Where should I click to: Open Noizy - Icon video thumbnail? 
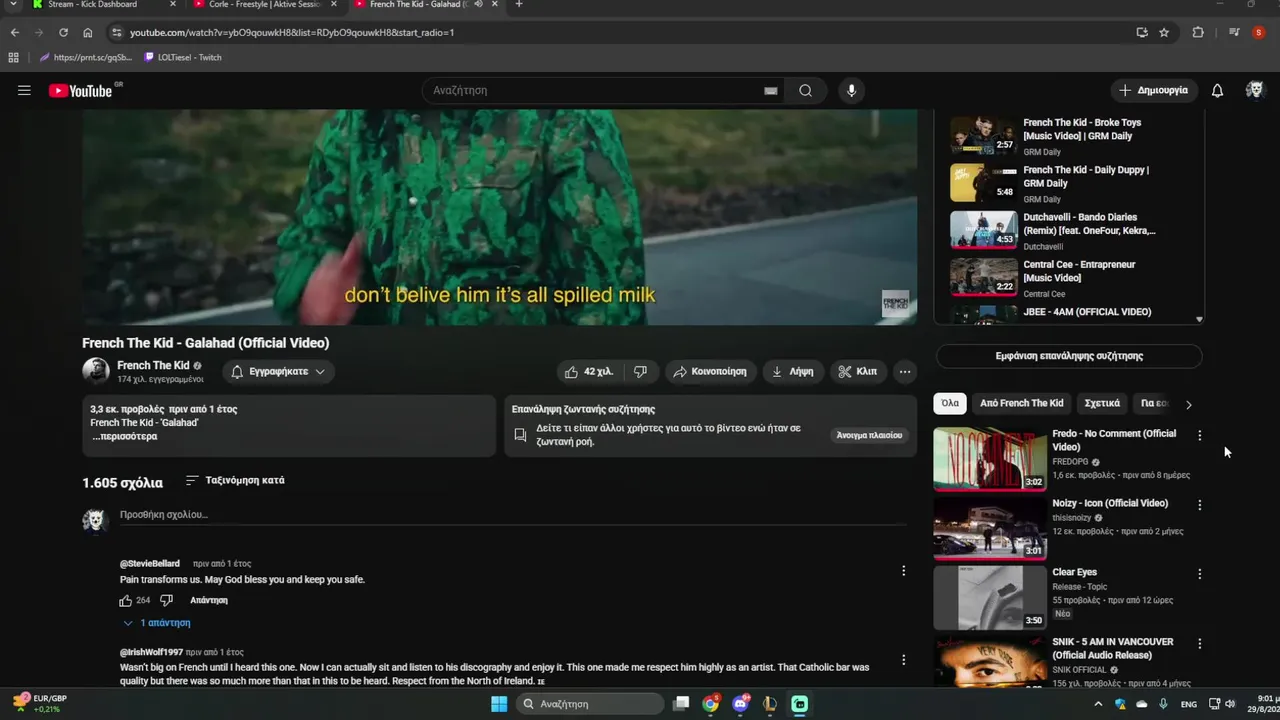pos(990,528)
